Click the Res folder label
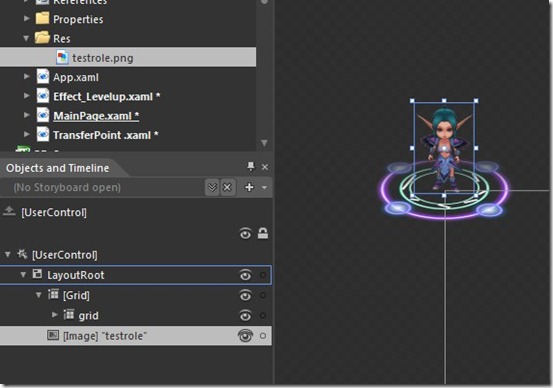Image resolution: width=553 pixels, height=388 pixels. coord(62,38)
